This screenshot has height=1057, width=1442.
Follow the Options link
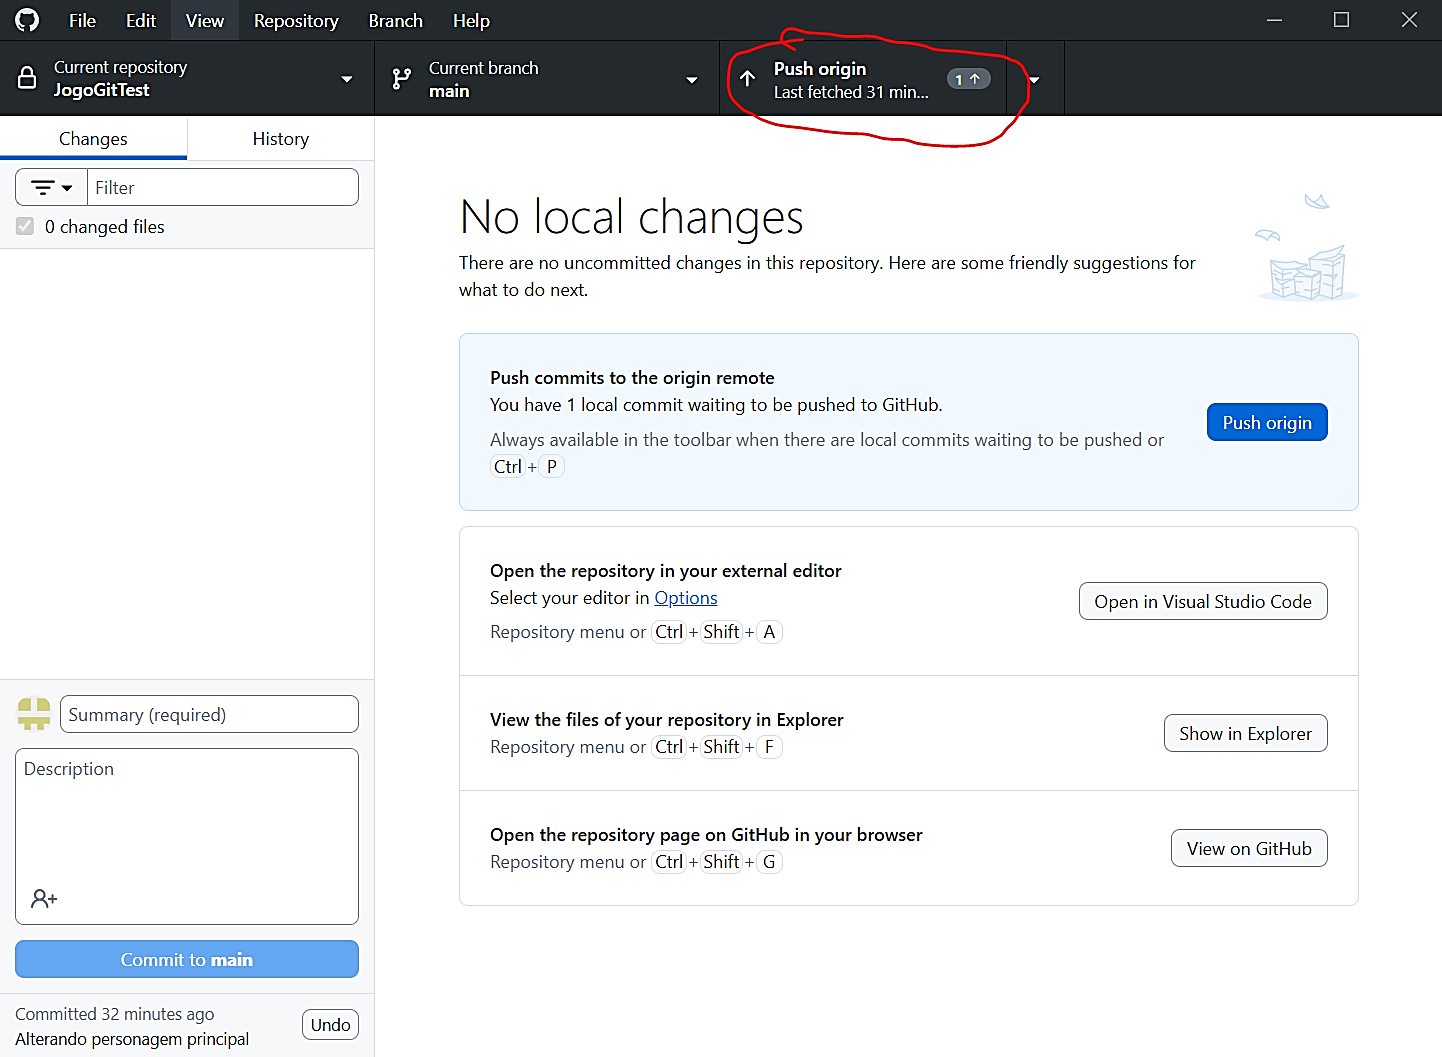pos(686,598)
